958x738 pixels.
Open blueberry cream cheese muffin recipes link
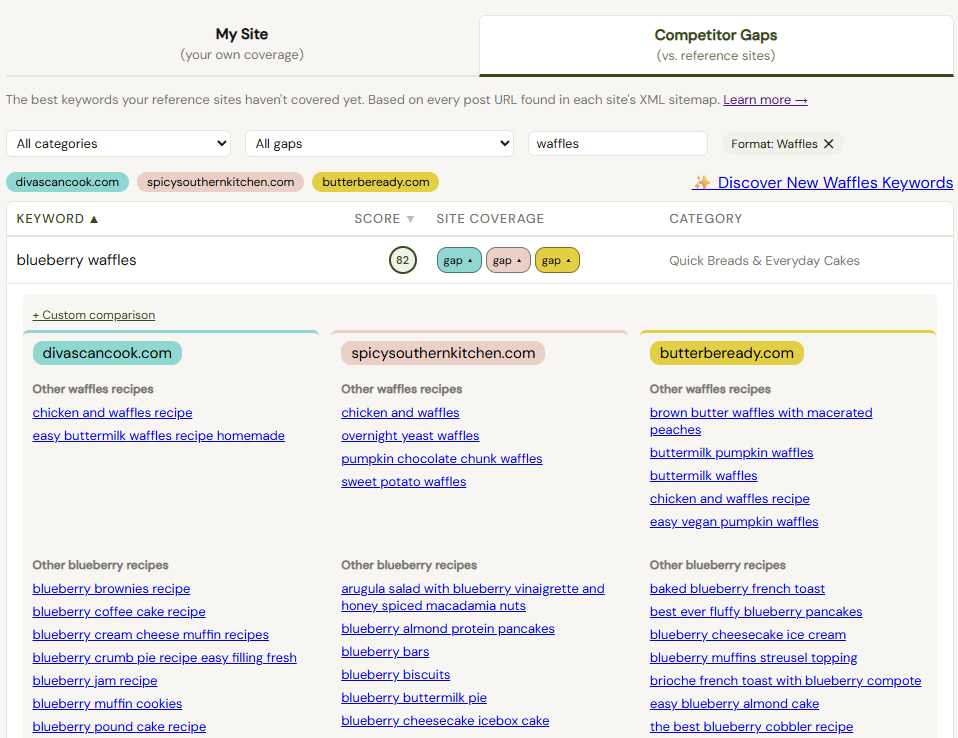point(150,635)
